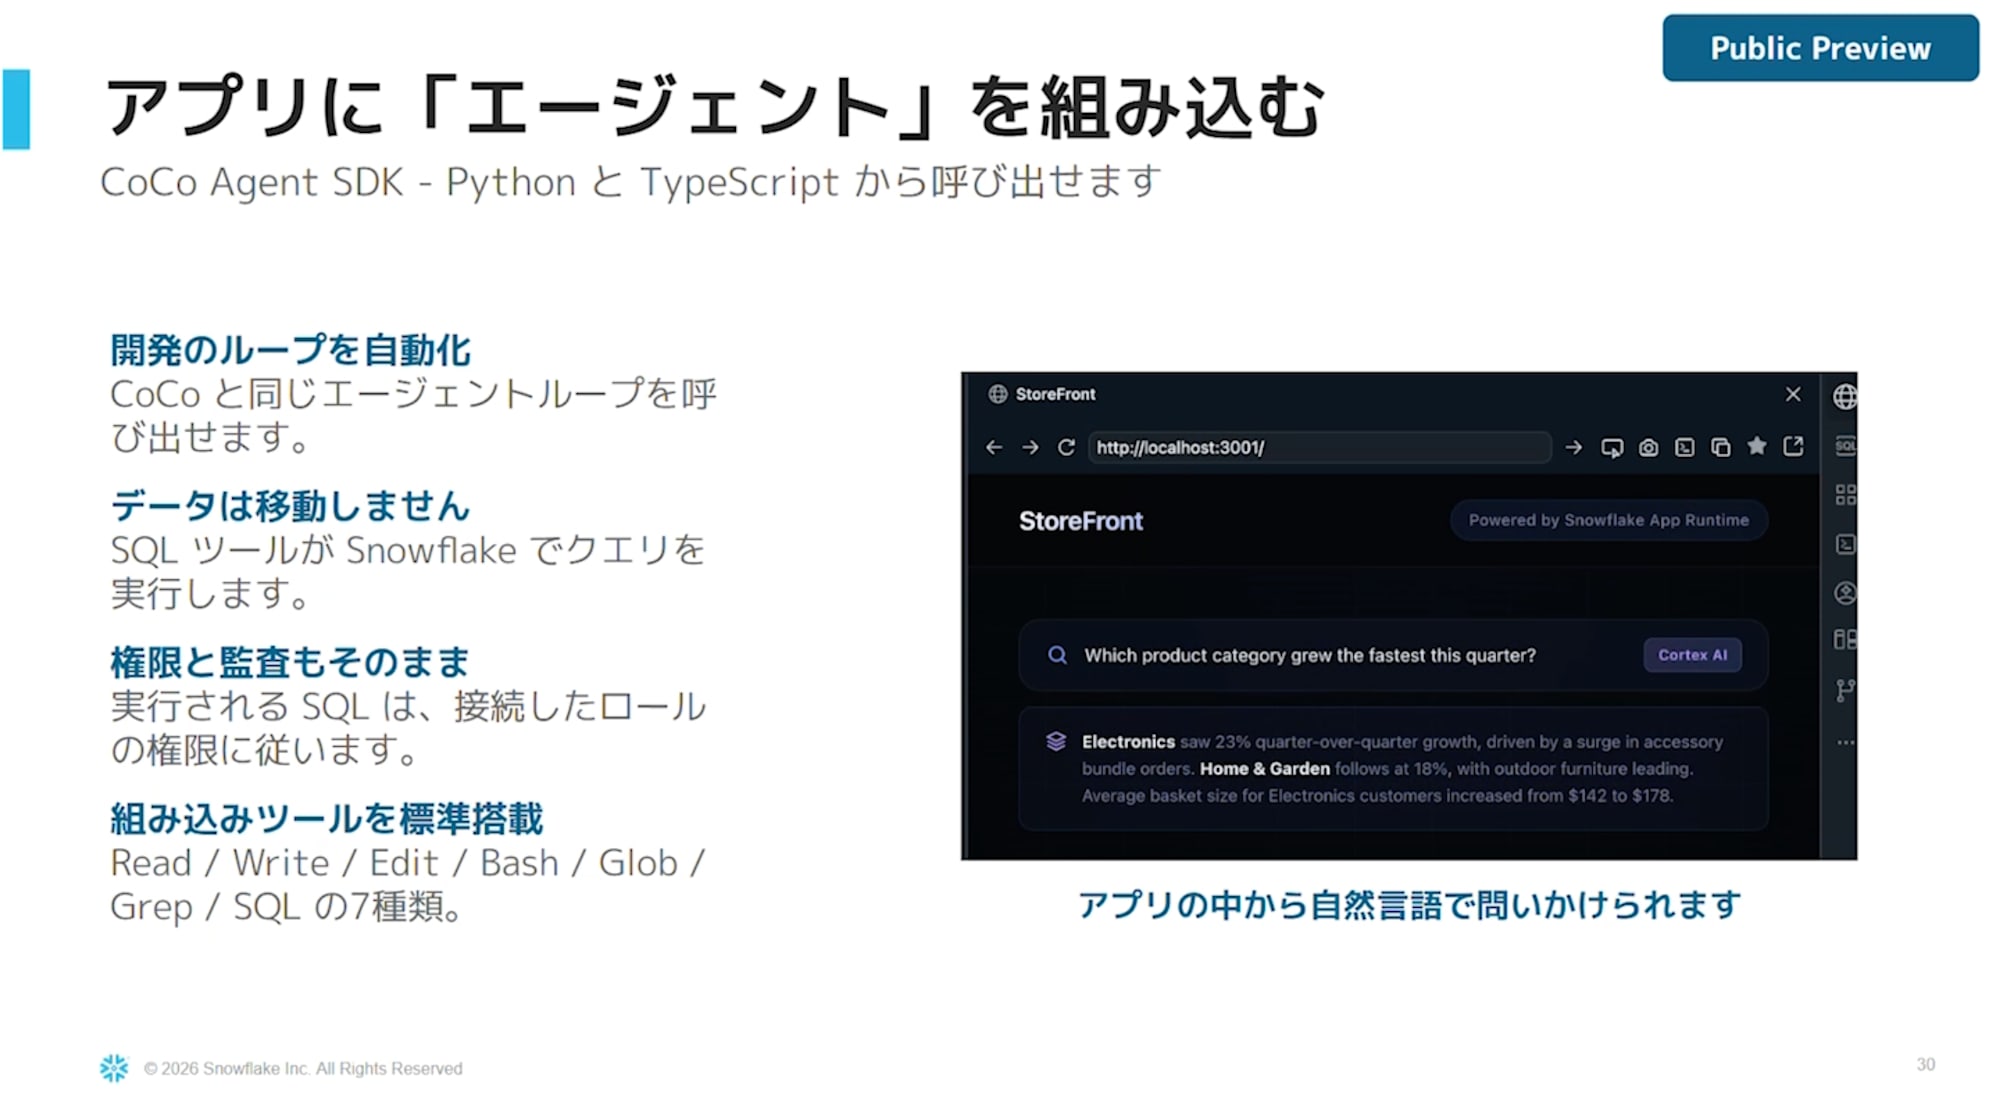Click the bold Electronics text in answer
The height and width of the screenshot is (1111, 2000).
pyautogui.click(x=1128, y=742)
